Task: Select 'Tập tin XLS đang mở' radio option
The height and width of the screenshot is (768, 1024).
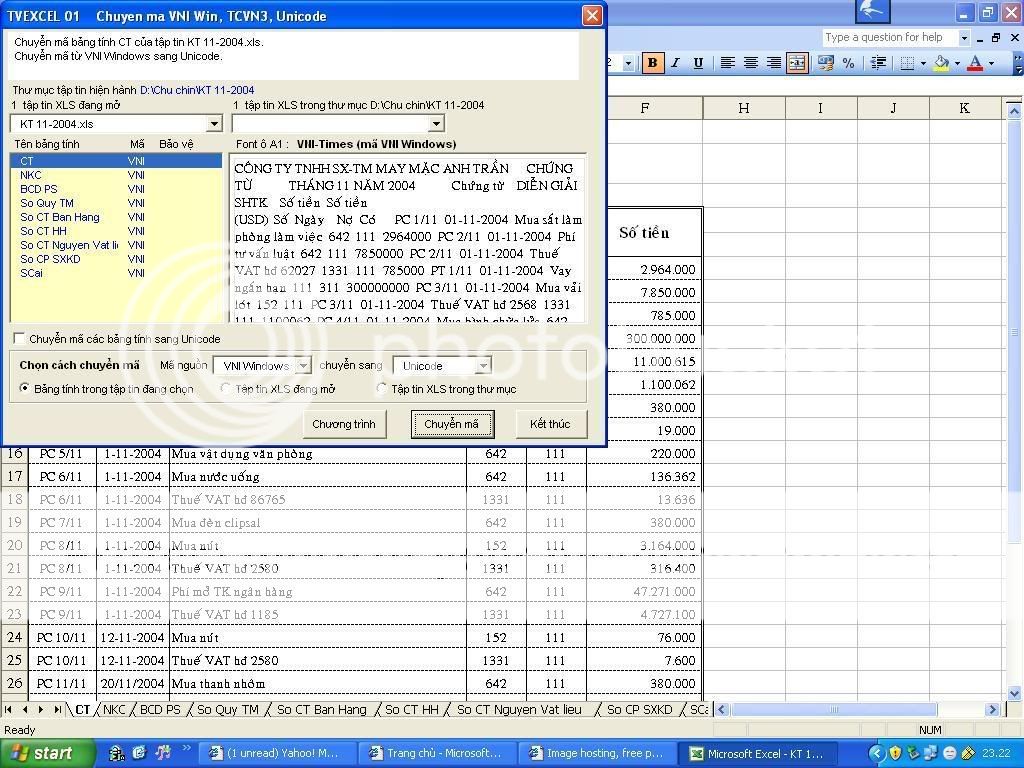Action: click(227, 389)
